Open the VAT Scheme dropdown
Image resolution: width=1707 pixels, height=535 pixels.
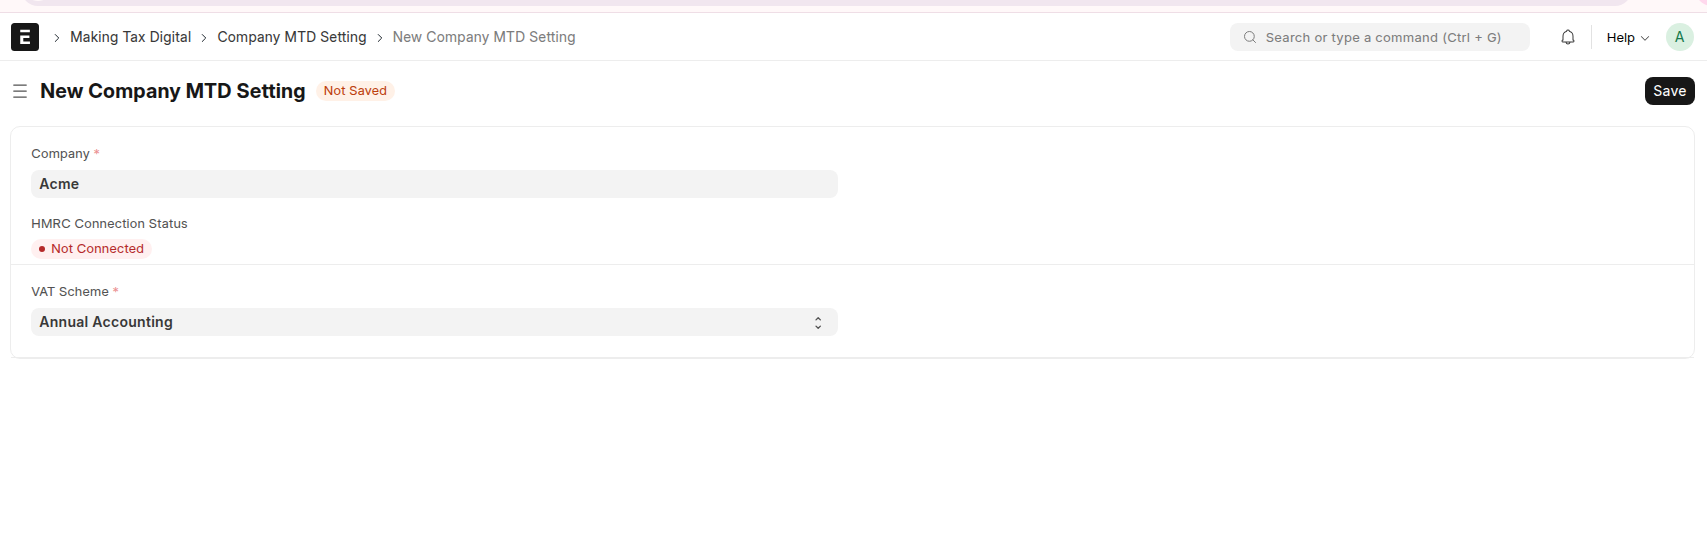pyautogui.click(x=434, y=322)
